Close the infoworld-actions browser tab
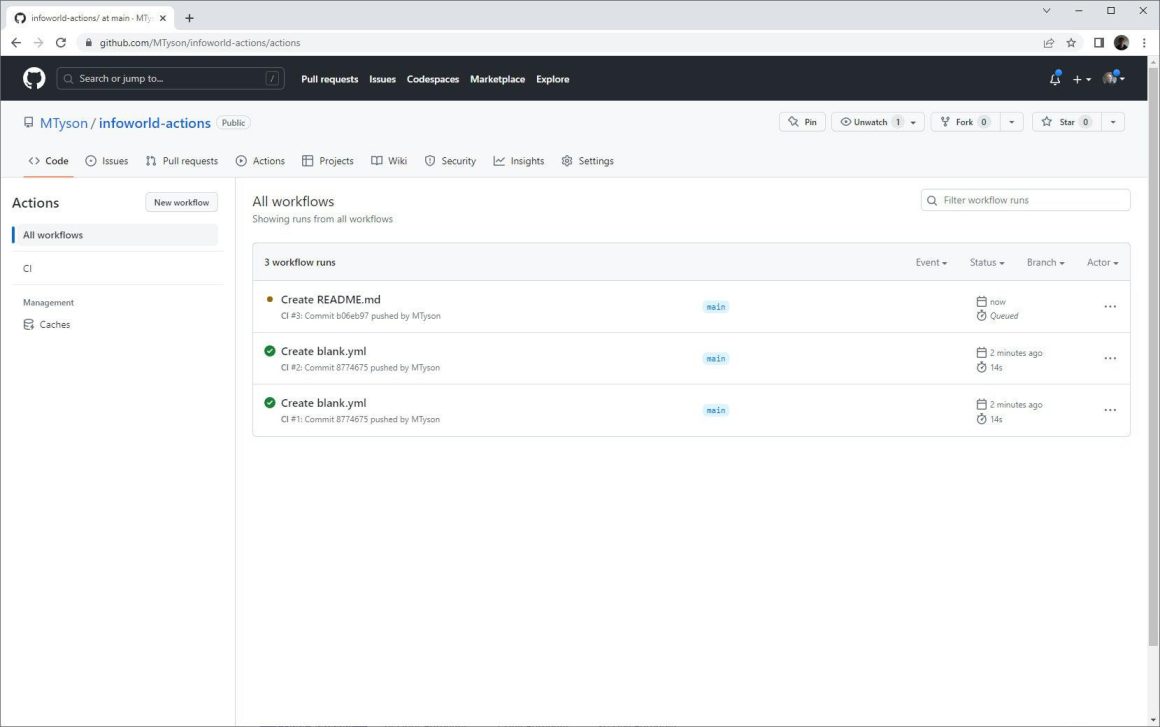Viewport: 1160px width, 727px height. [163, 18]
